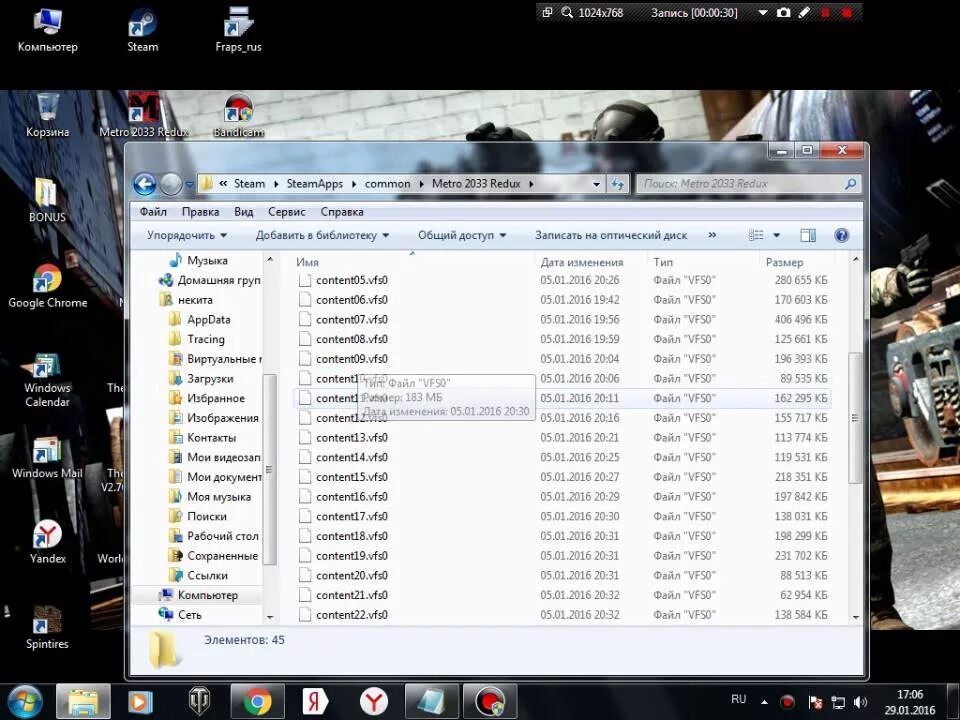The height and width of the screenshot is (720, 960).
Task: Launch the Spintires desktop shortcut
Action: coord(47,627)
